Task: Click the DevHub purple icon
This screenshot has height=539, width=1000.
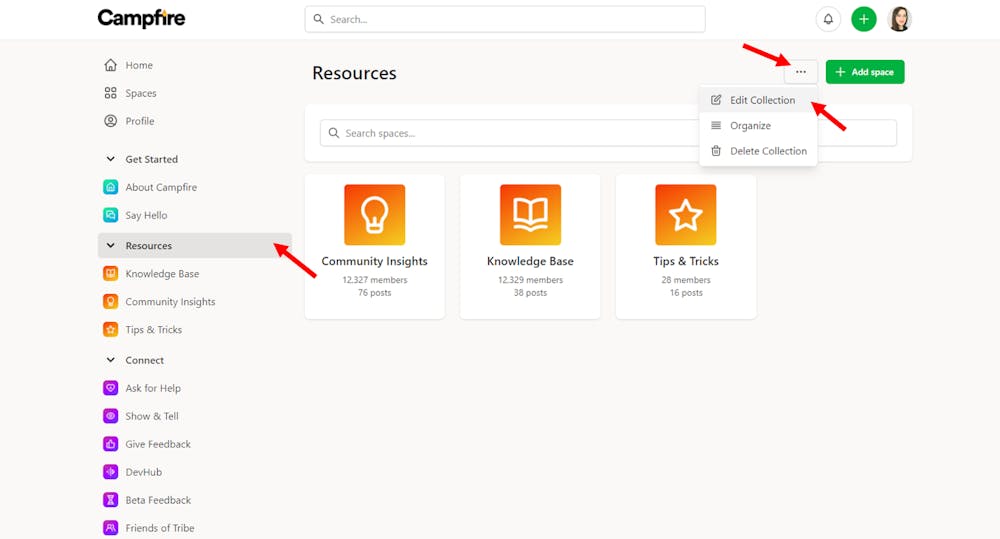Action: 110,472
